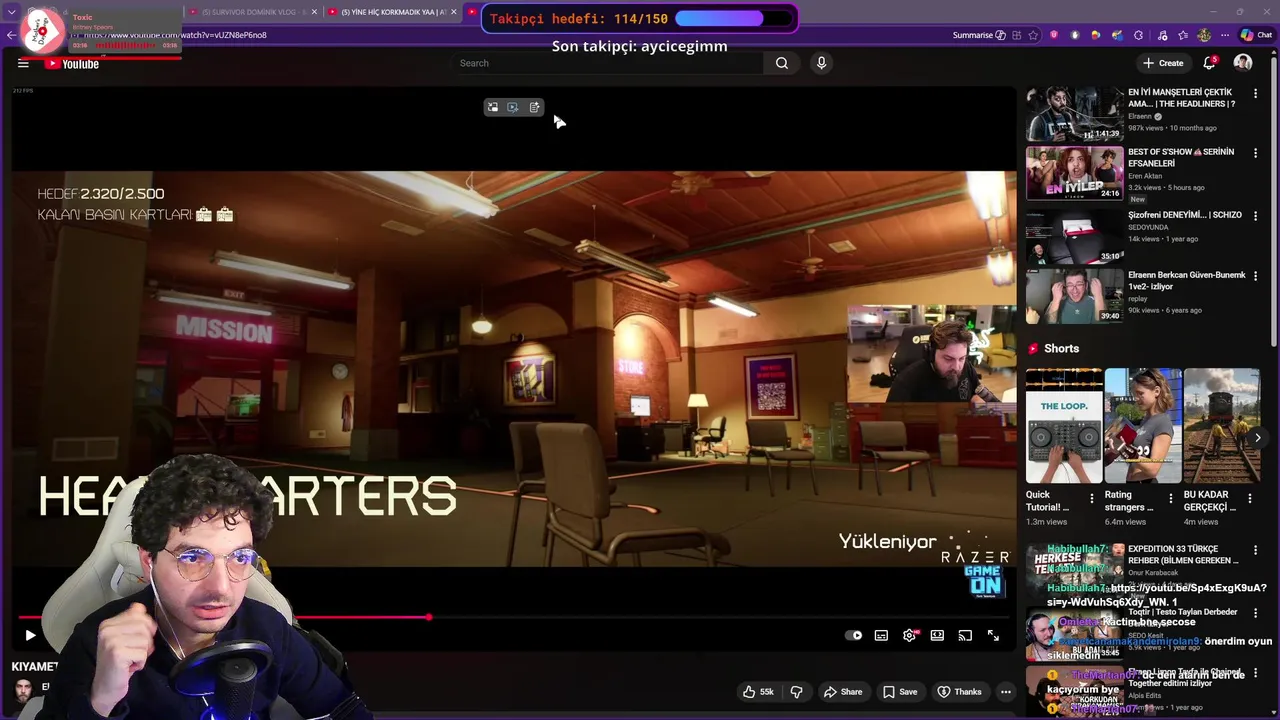Open BU KADAR GERÇEKÇİ short thumbnail

(x=1222, y=426)
